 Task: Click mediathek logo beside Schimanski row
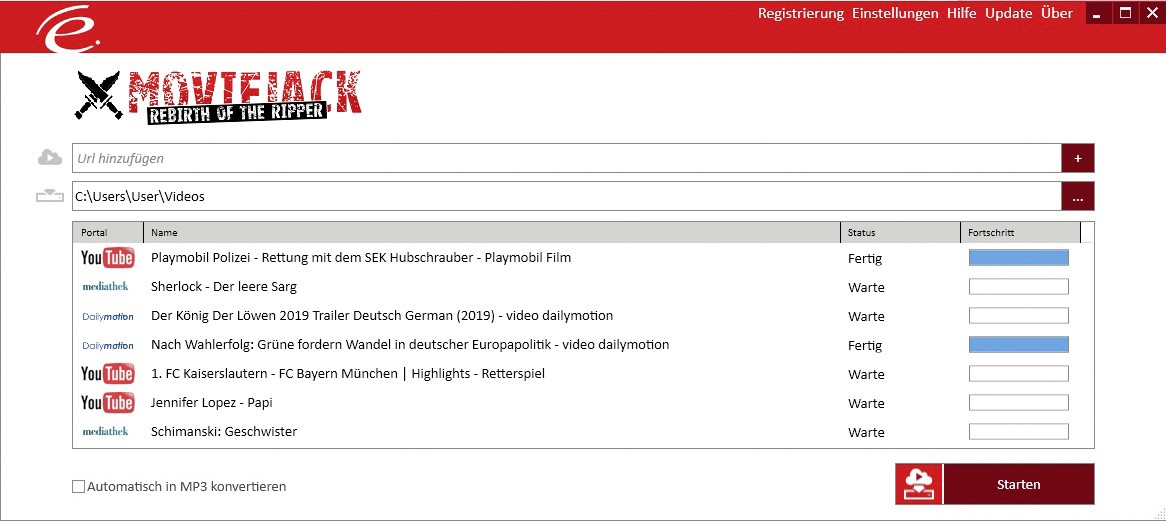106,431
